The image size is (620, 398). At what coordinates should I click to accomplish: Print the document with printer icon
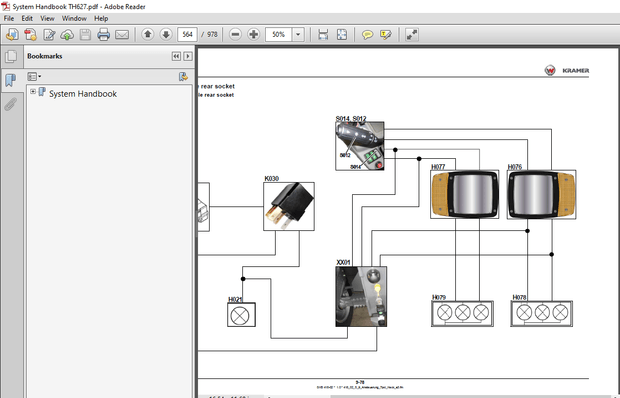104,35
